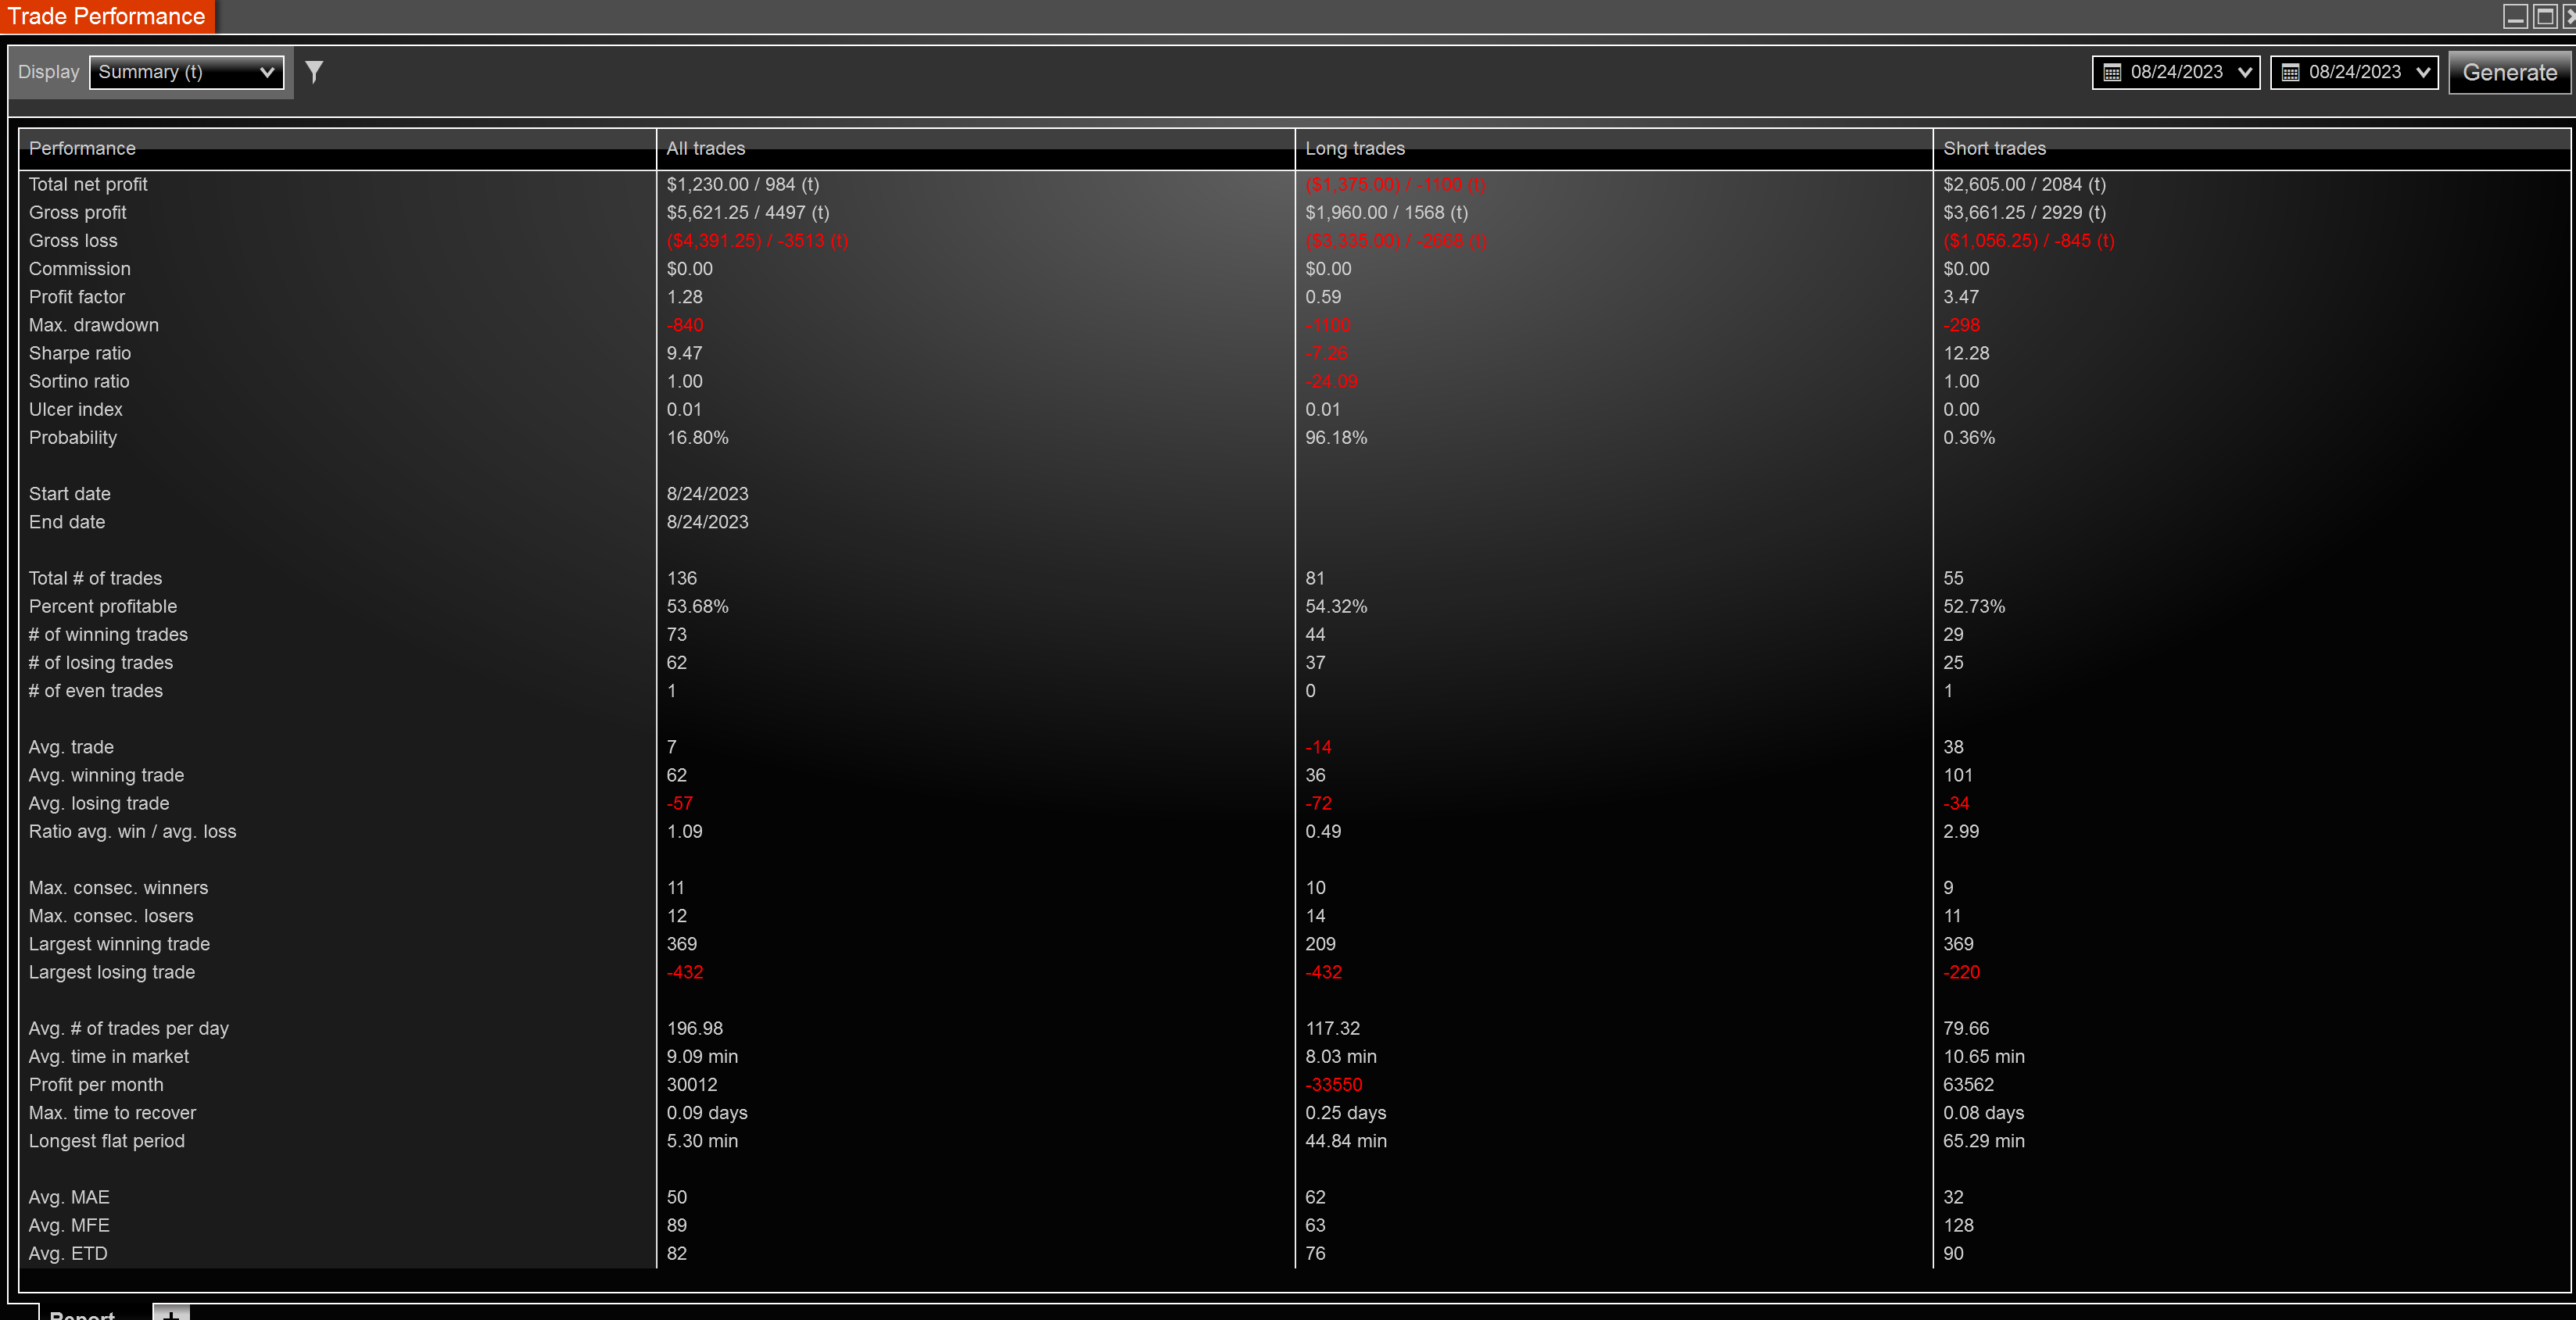The image size is (2576, 1320).
Task: Click Long trades largest winning trade 209
Action: 1320,943
